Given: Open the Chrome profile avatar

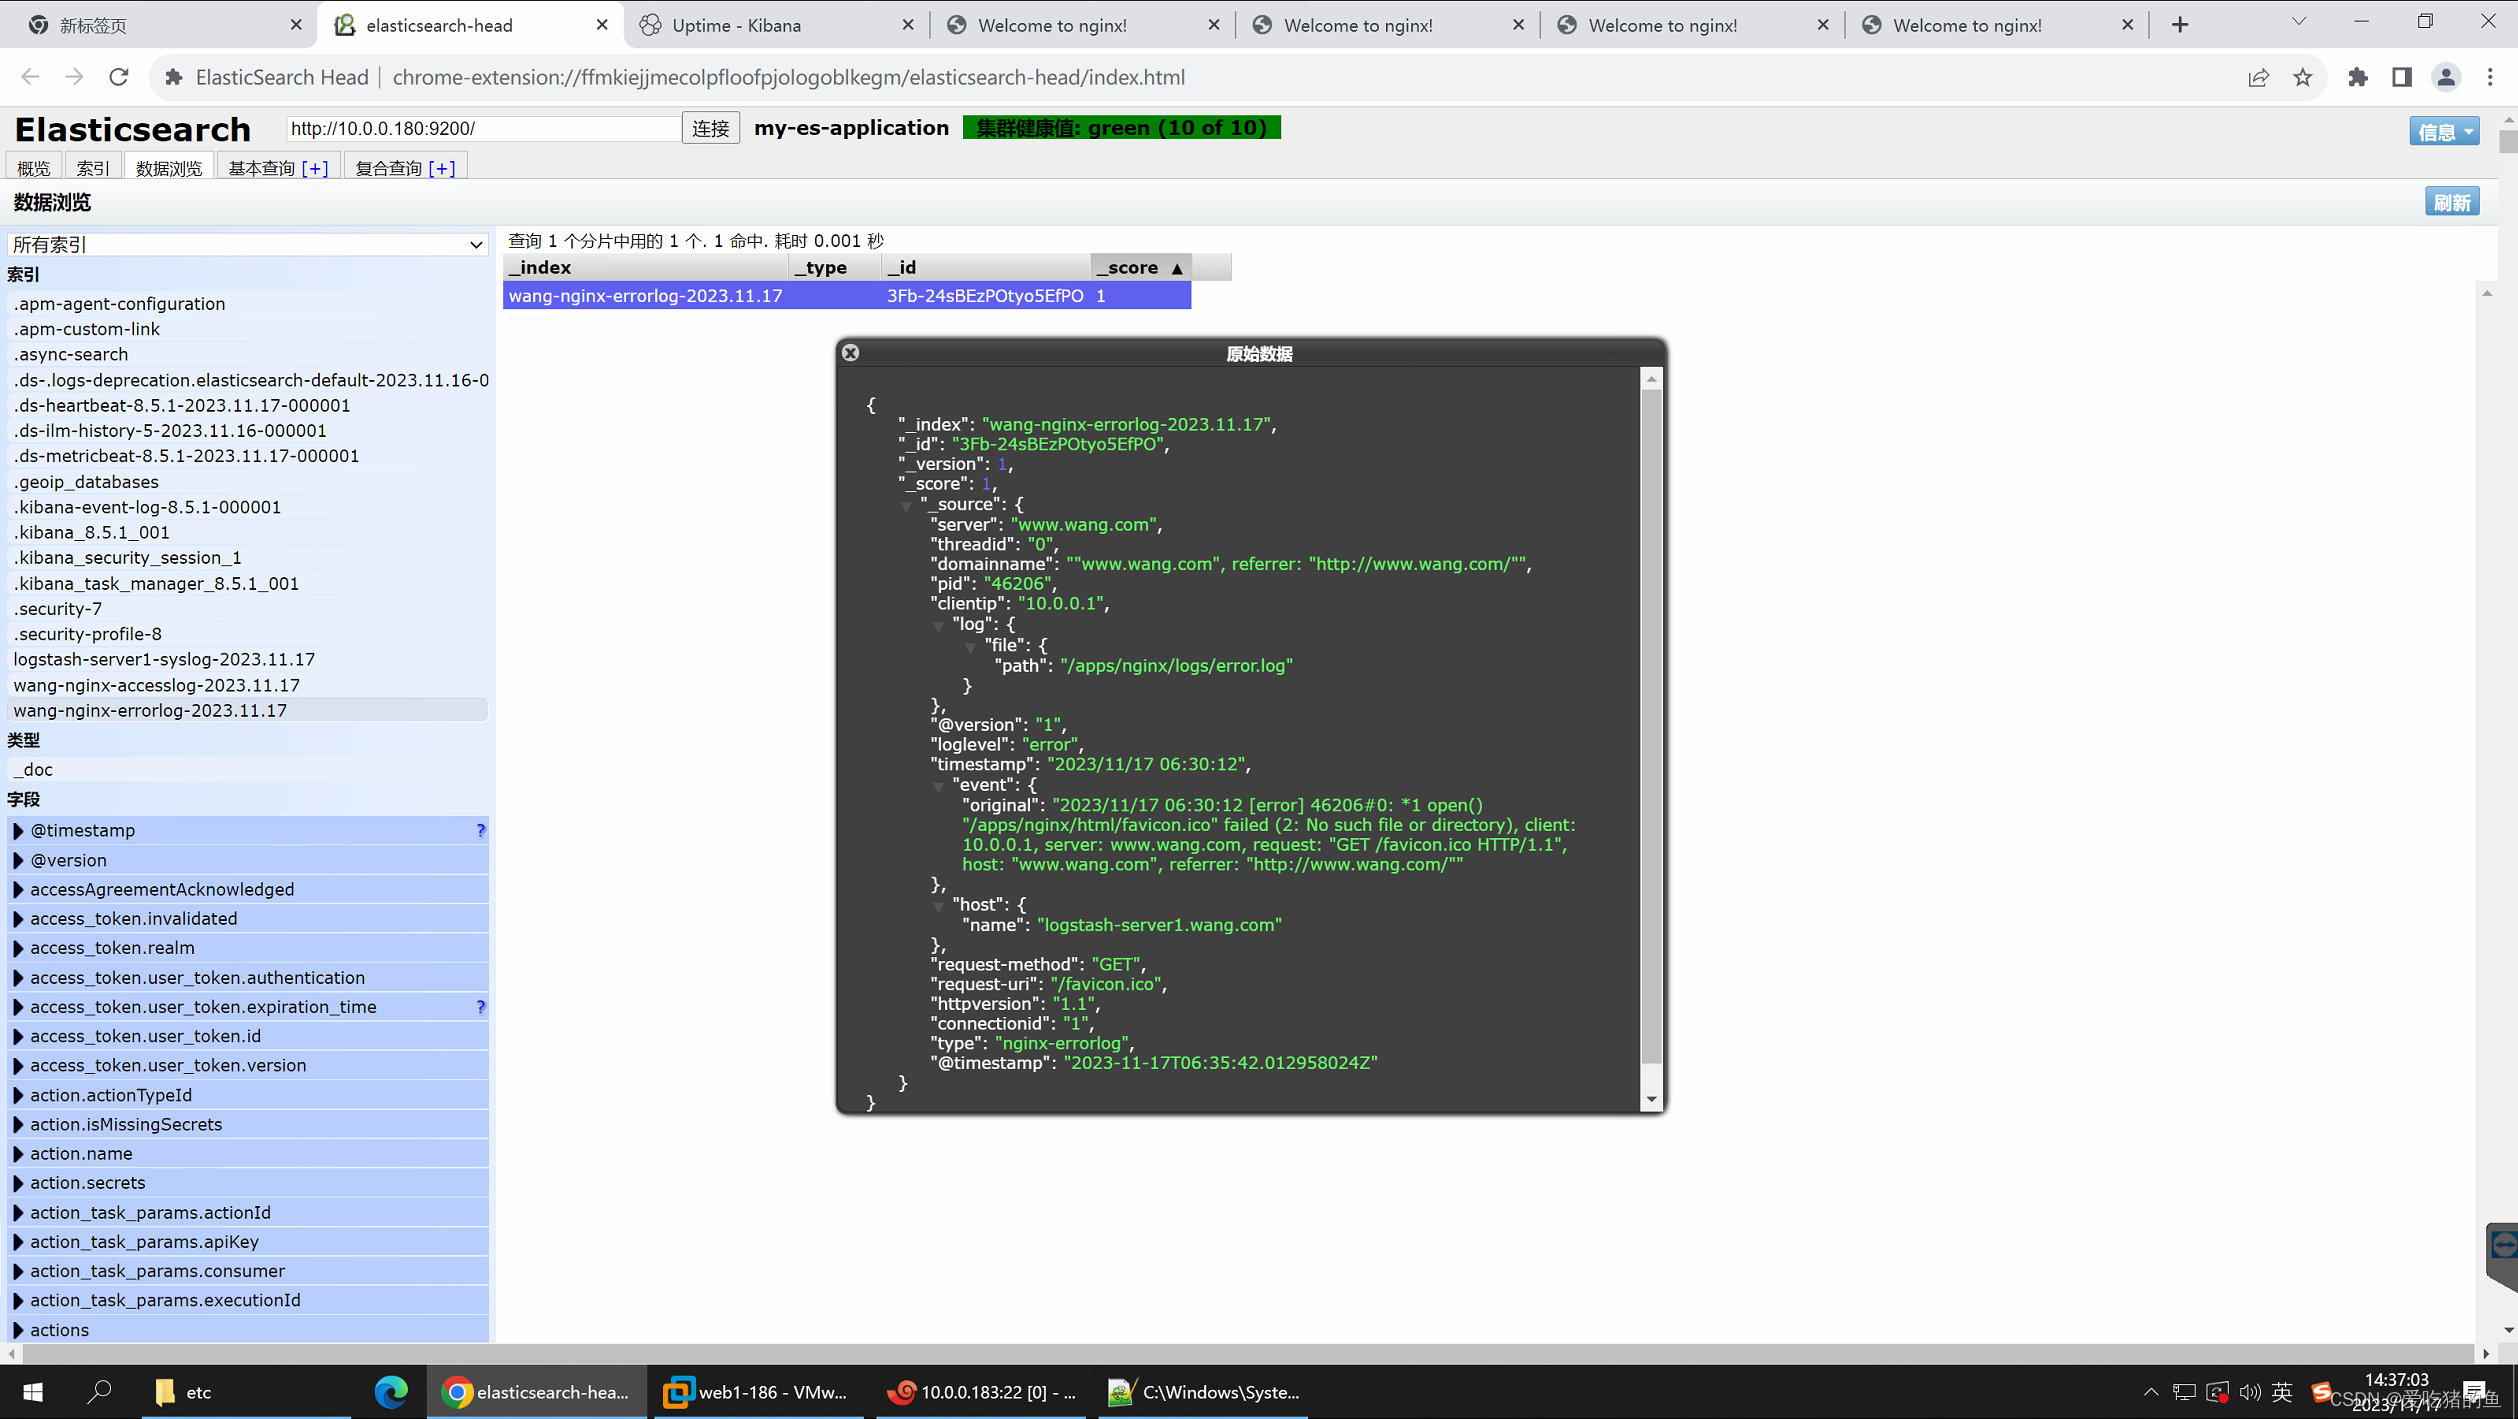Looking at the screenshot, I should click(x=2446, y=77).
